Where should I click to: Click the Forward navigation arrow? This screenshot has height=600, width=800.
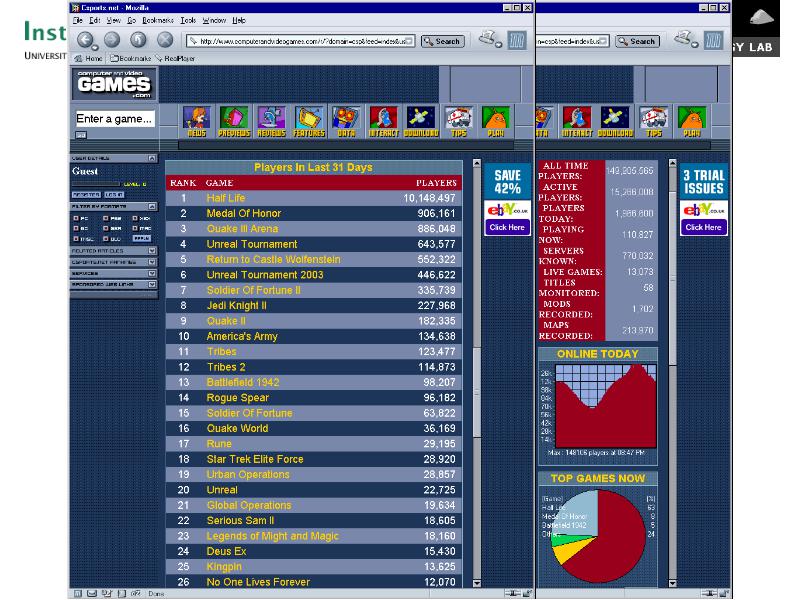point(112,39)
